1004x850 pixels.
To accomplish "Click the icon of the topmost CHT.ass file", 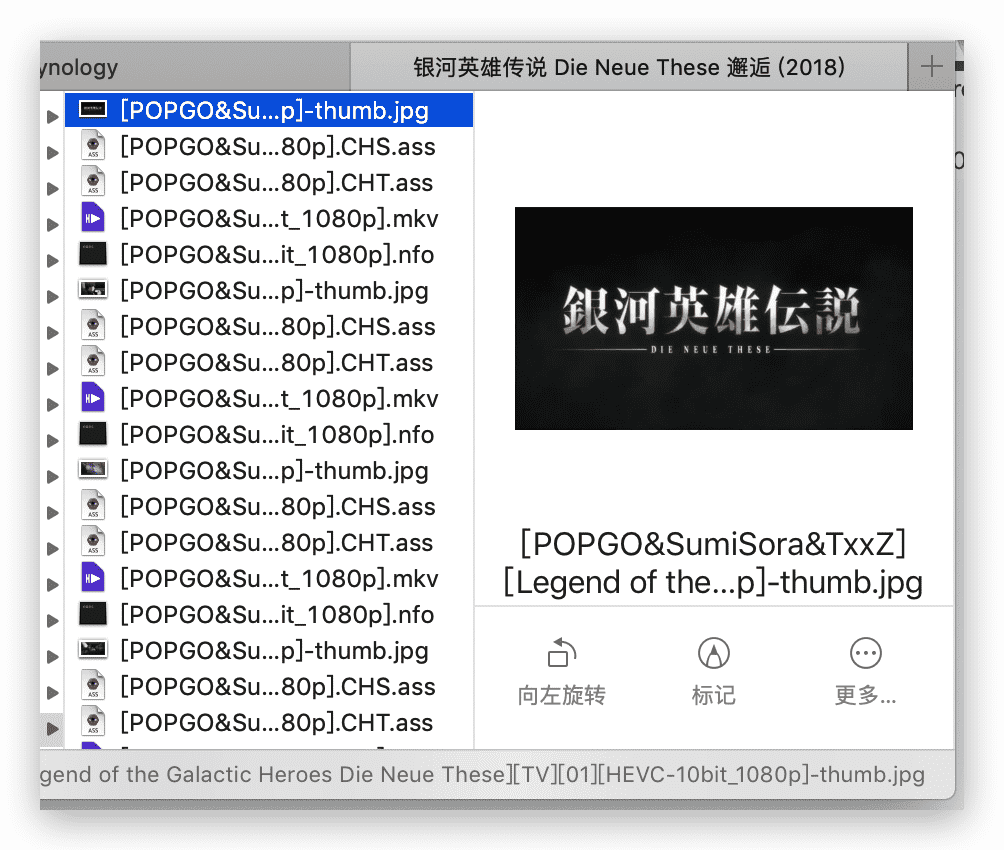I will [93, 183].
